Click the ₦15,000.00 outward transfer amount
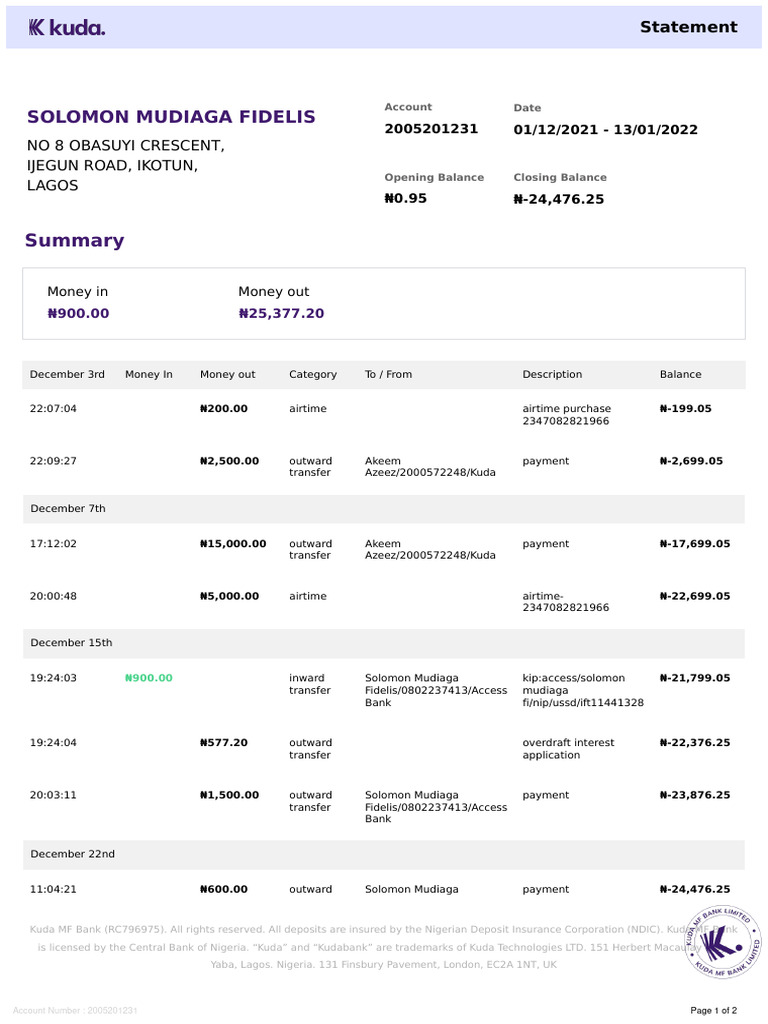The width and height of the screenshot is (768, 1024). 233,544
